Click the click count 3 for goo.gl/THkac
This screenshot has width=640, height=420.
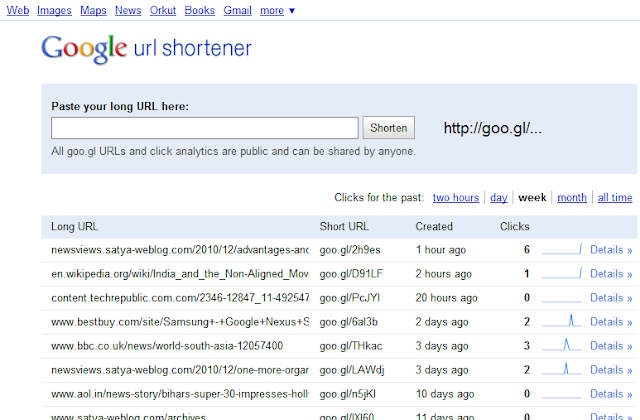click(x=527, y=346)
